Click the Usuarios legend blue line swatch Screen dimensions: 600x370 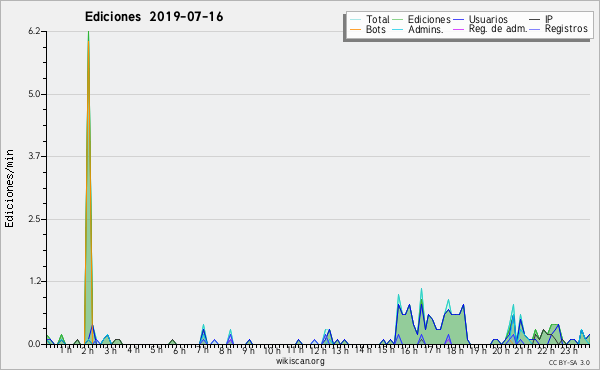pyautogui.click(x=458, y=20)
